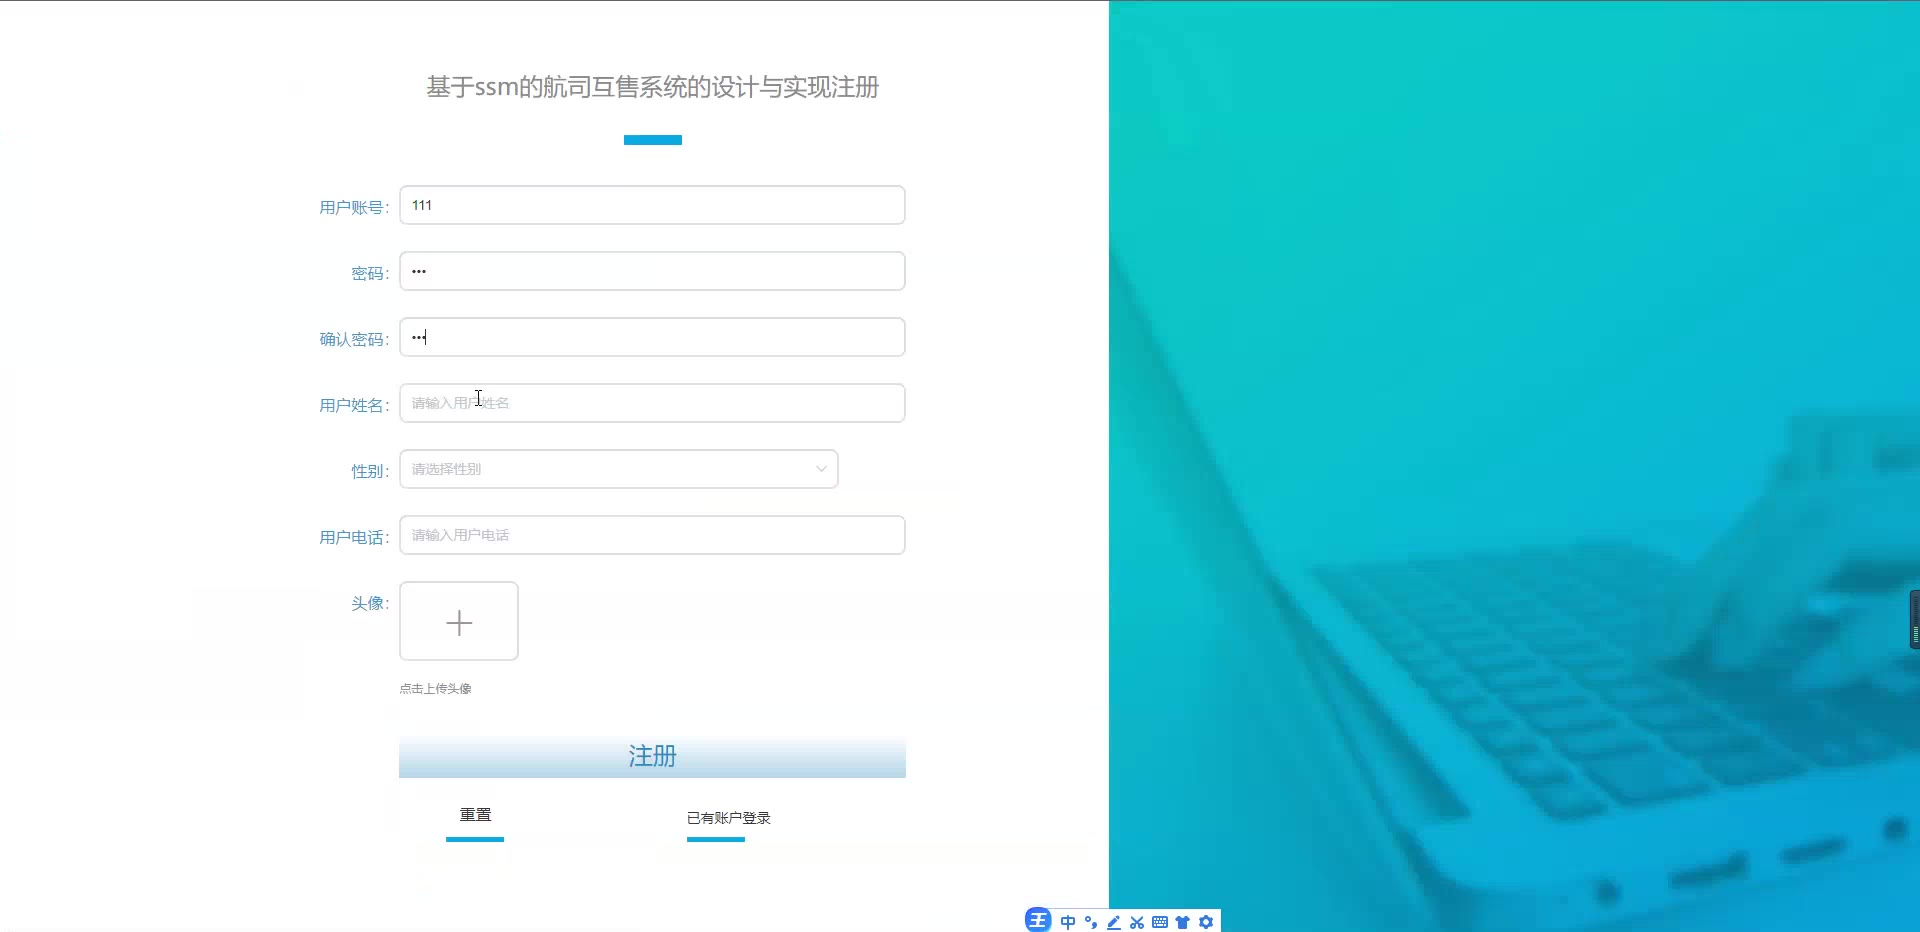Focus the 确认密码 field
Viewport: 1920px width, 932px height.
[x=652, y=337]
